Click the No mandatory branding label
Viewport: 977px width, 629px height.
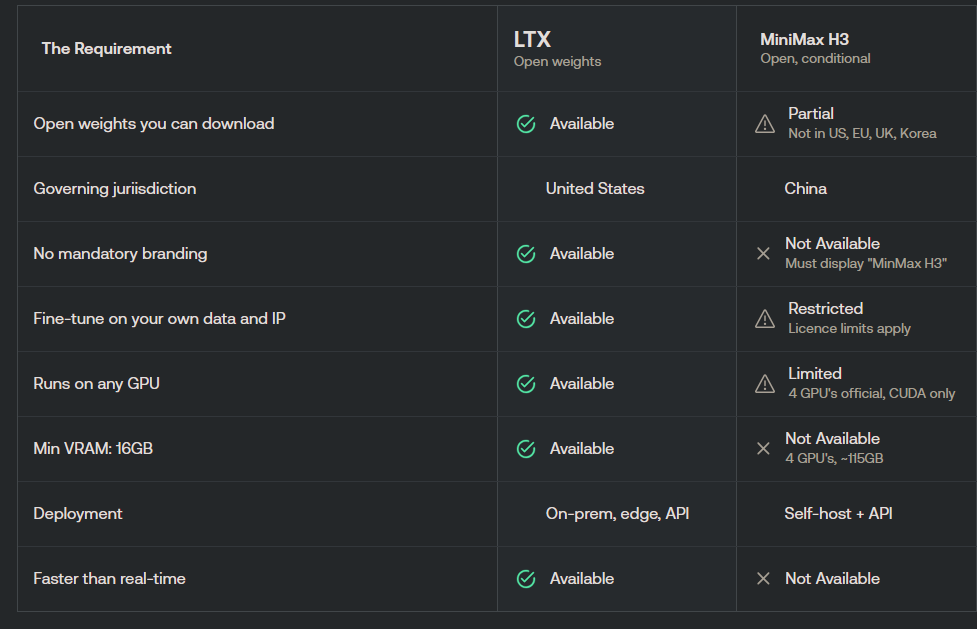120,254
